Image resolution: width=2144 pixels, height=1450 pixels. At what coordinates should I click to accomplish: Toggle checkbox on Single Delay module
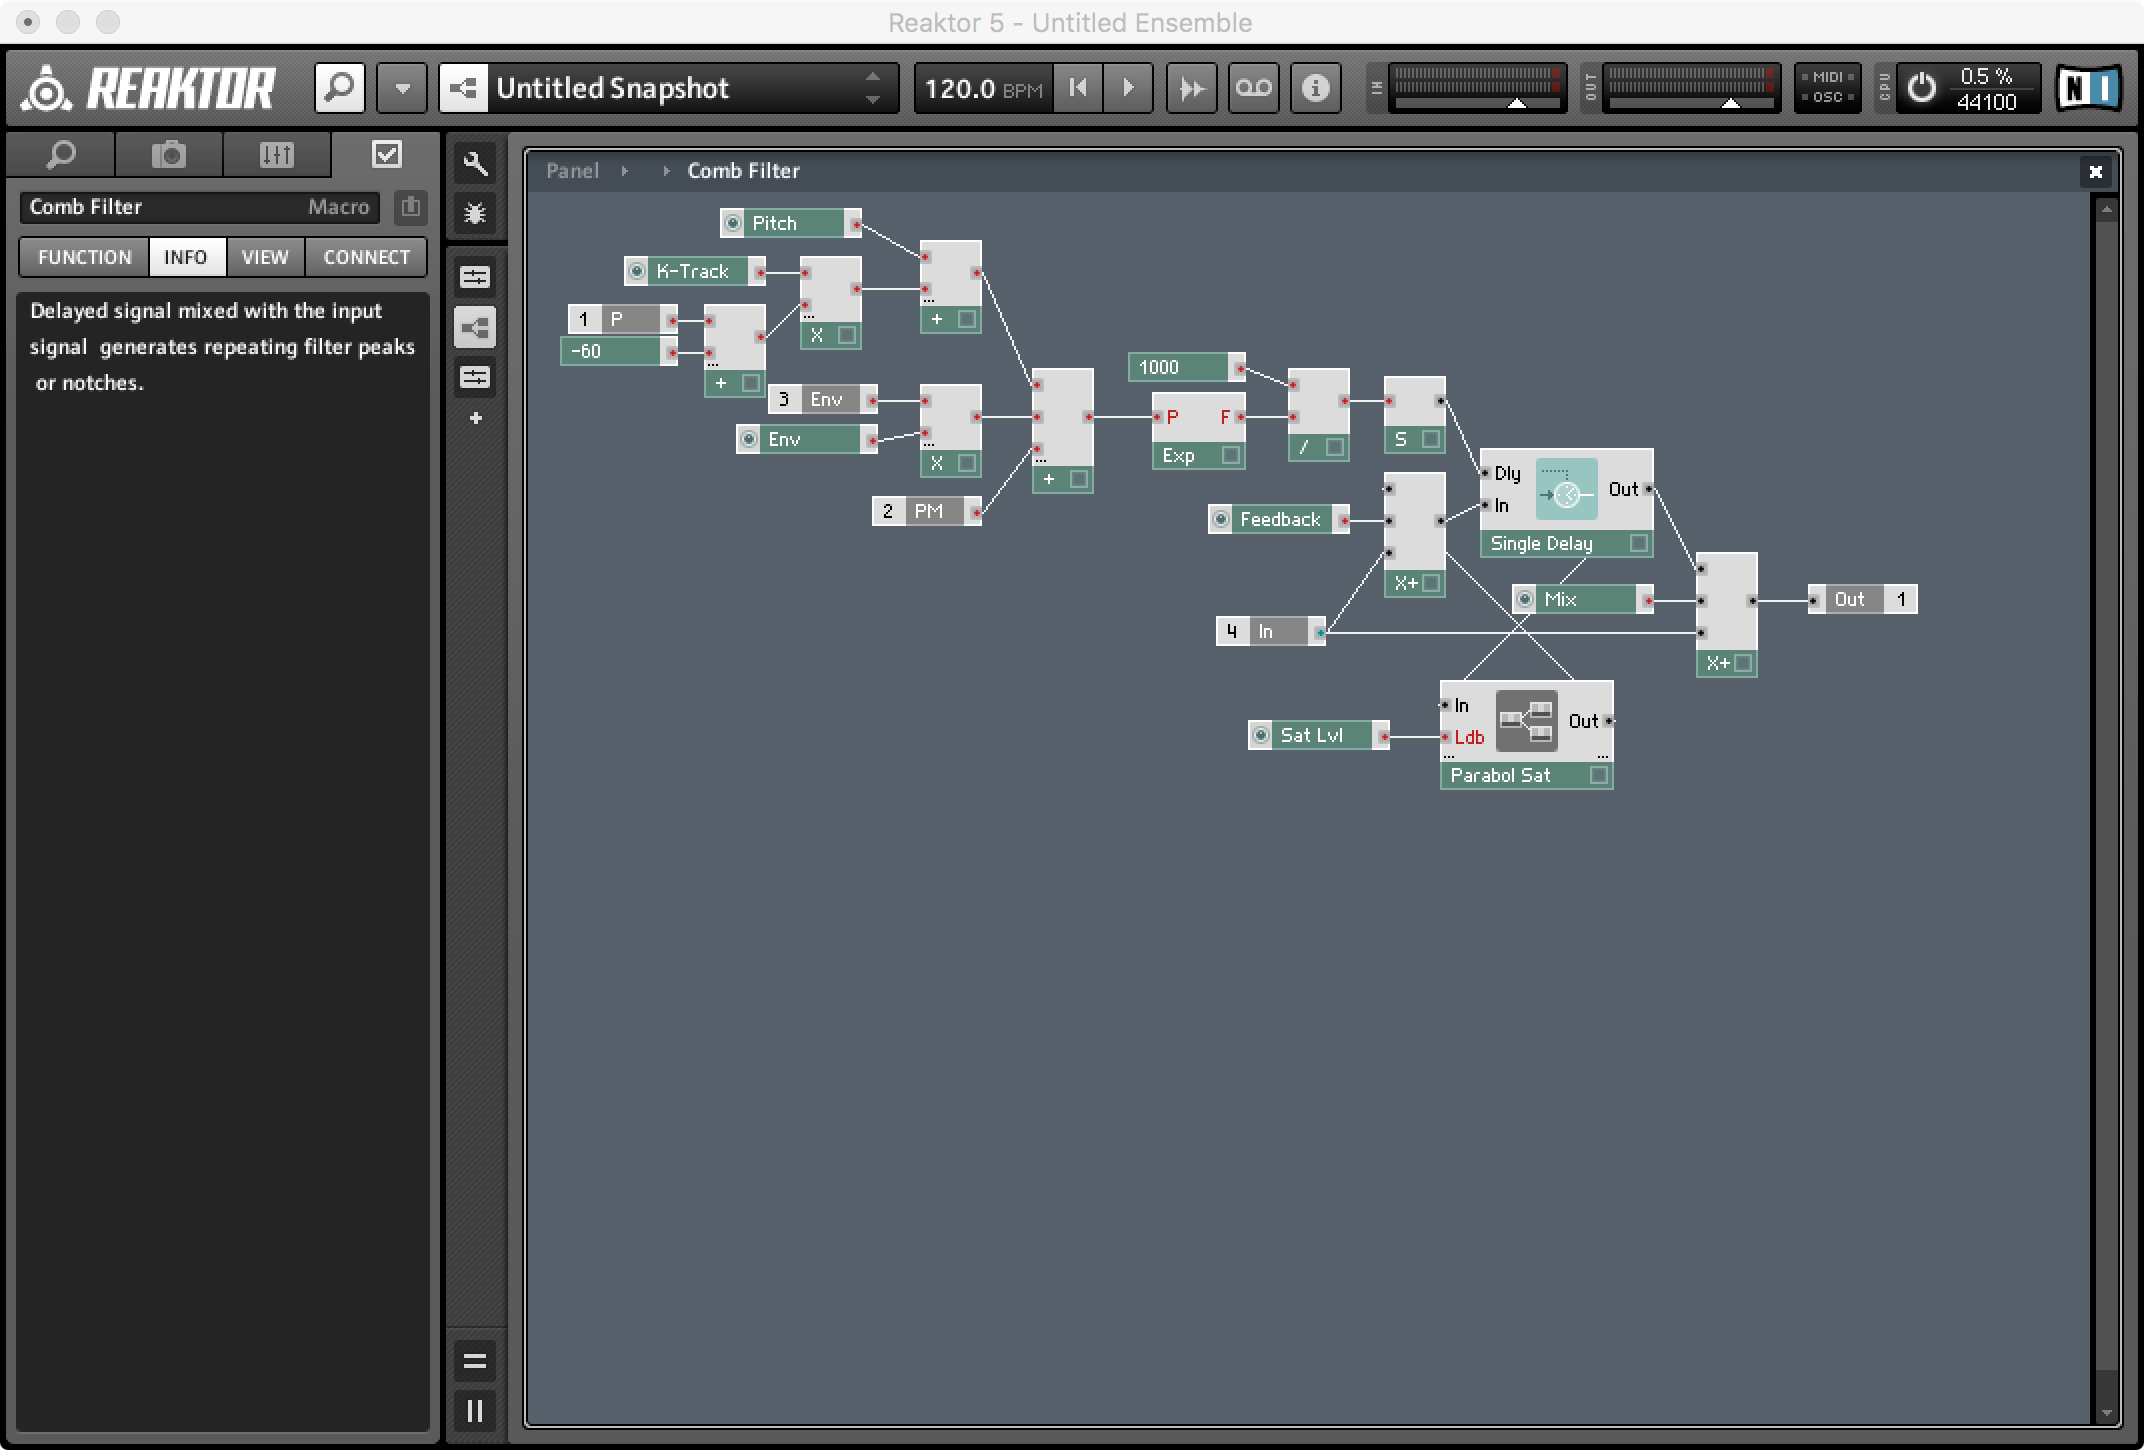pyautogui.click(x=1638, y=543)
